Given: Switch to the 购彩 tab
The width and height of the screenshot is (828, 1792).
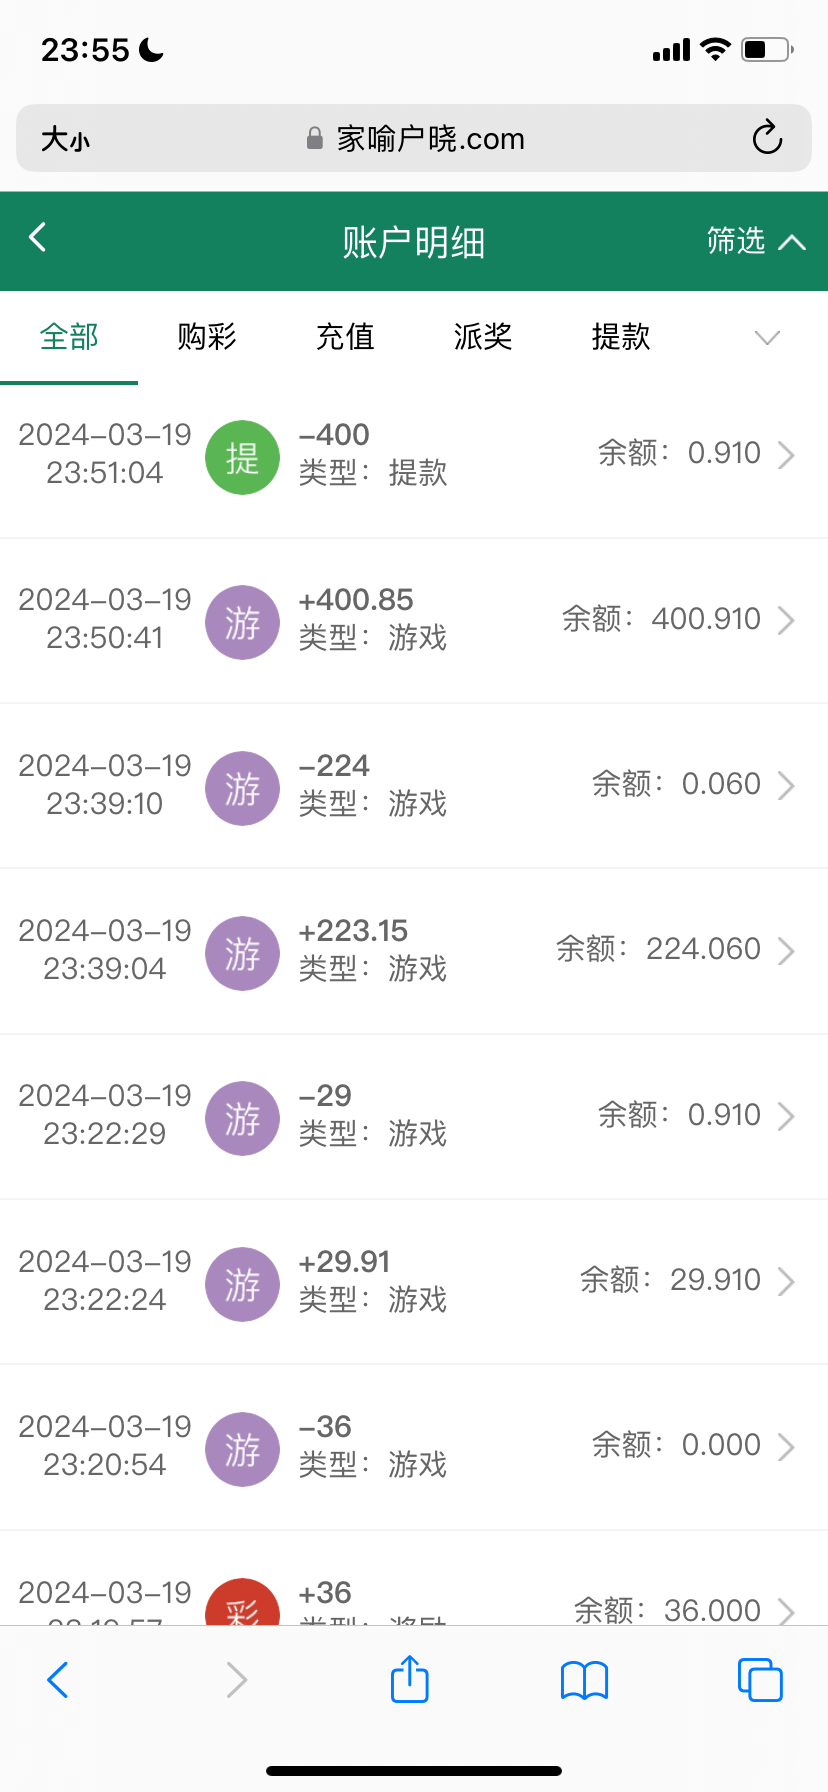Looking at the screenshot, I should (207, 337).
